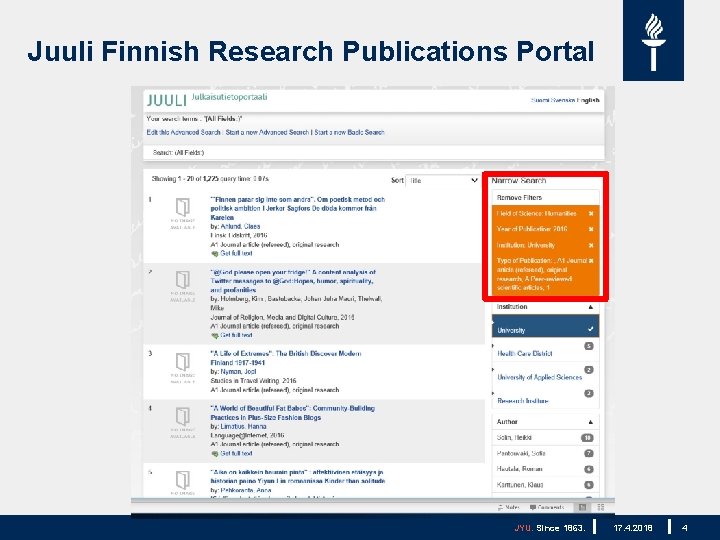The image size is (720, 540).
Task: Click Edit this Advanced Search link
Action: 183,132
